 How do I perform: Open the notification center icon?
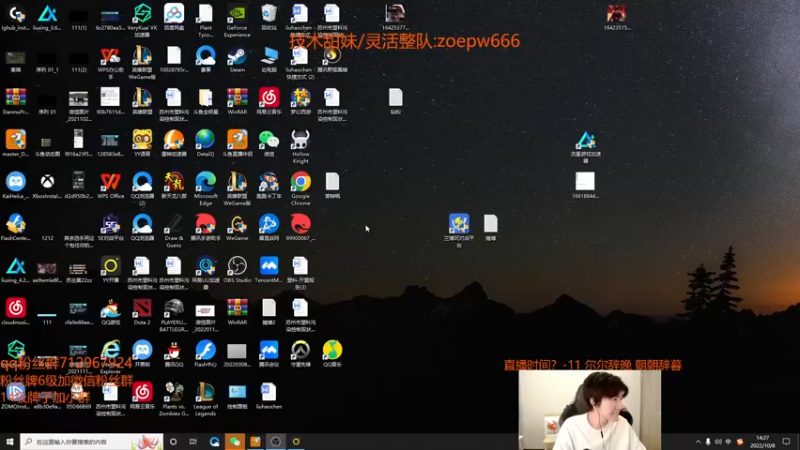pos(787,442)
